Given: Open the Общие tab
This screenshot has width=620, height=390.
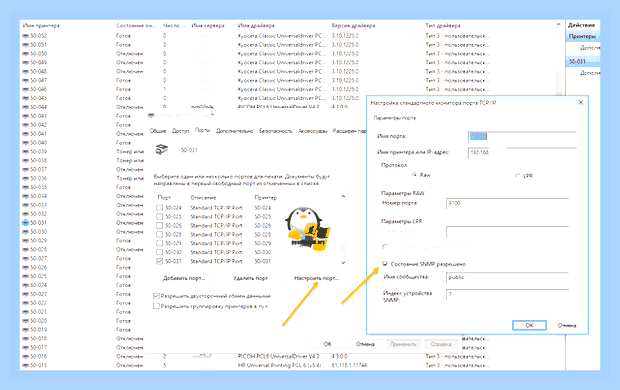Looking at the screenshot, I should 158,131.
